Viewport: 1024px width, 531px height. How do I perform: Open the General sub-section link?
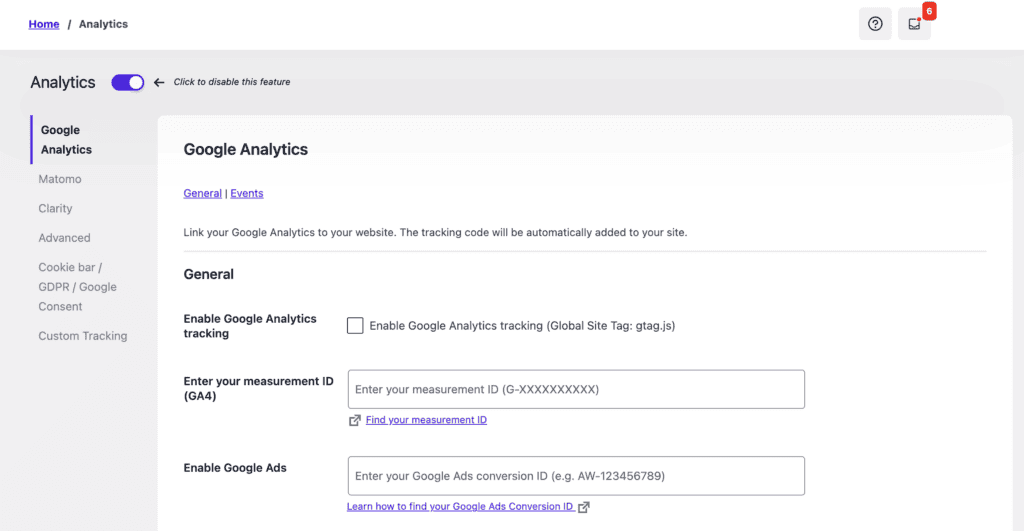202,193
